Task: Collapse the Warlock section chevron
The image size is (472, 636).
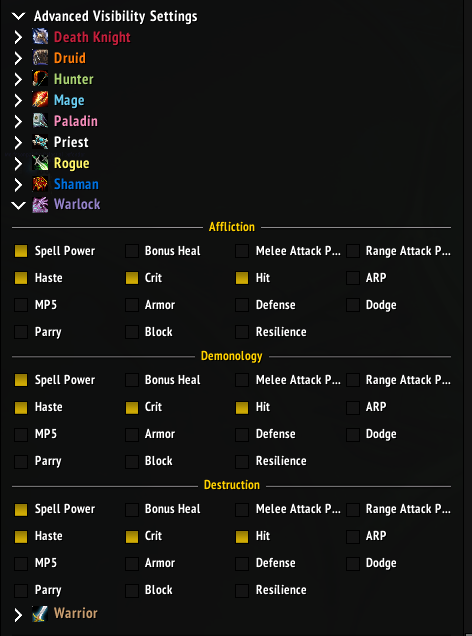Action: 19,205
